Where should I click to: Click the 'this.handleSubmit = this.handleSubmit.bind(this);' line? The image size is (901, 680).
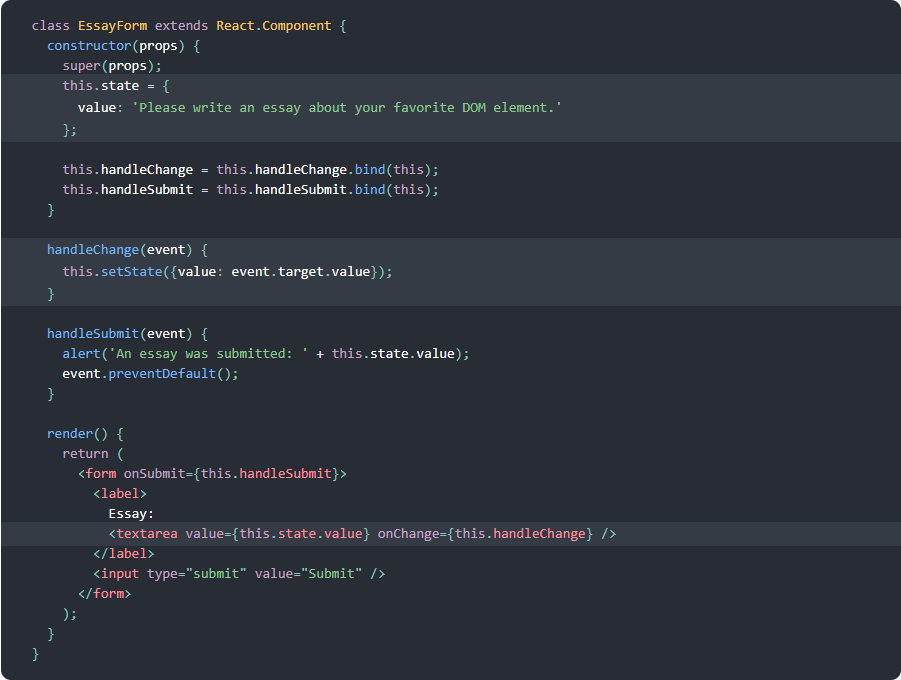(251, 190)
